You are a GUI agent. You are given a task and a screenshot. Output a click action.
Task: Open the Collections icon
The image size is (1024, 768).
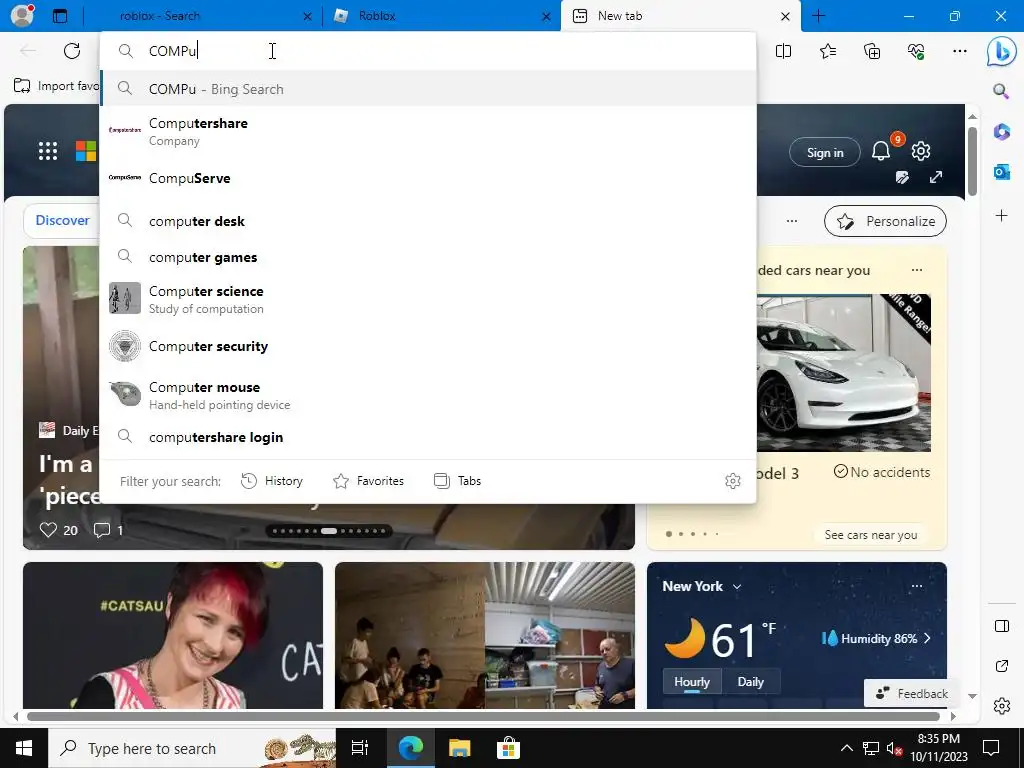[872, 51]
